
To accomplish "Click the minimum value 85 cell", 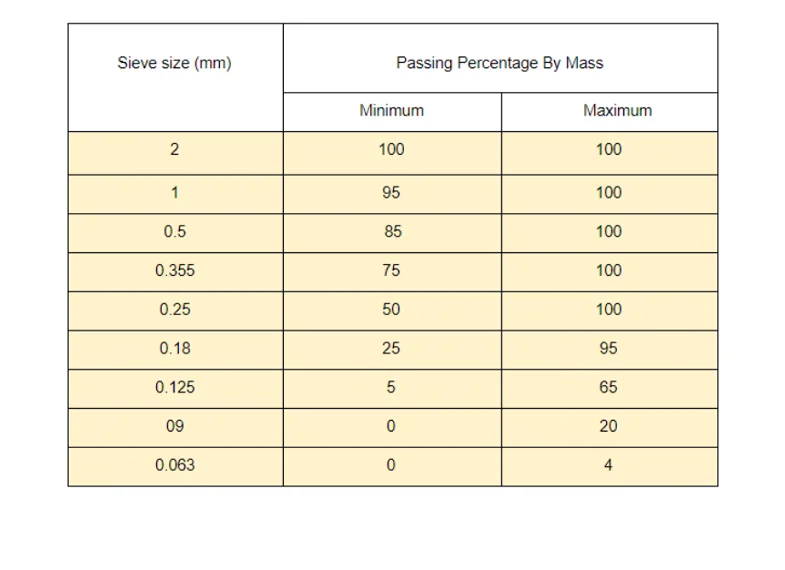I will click(392, 233).
